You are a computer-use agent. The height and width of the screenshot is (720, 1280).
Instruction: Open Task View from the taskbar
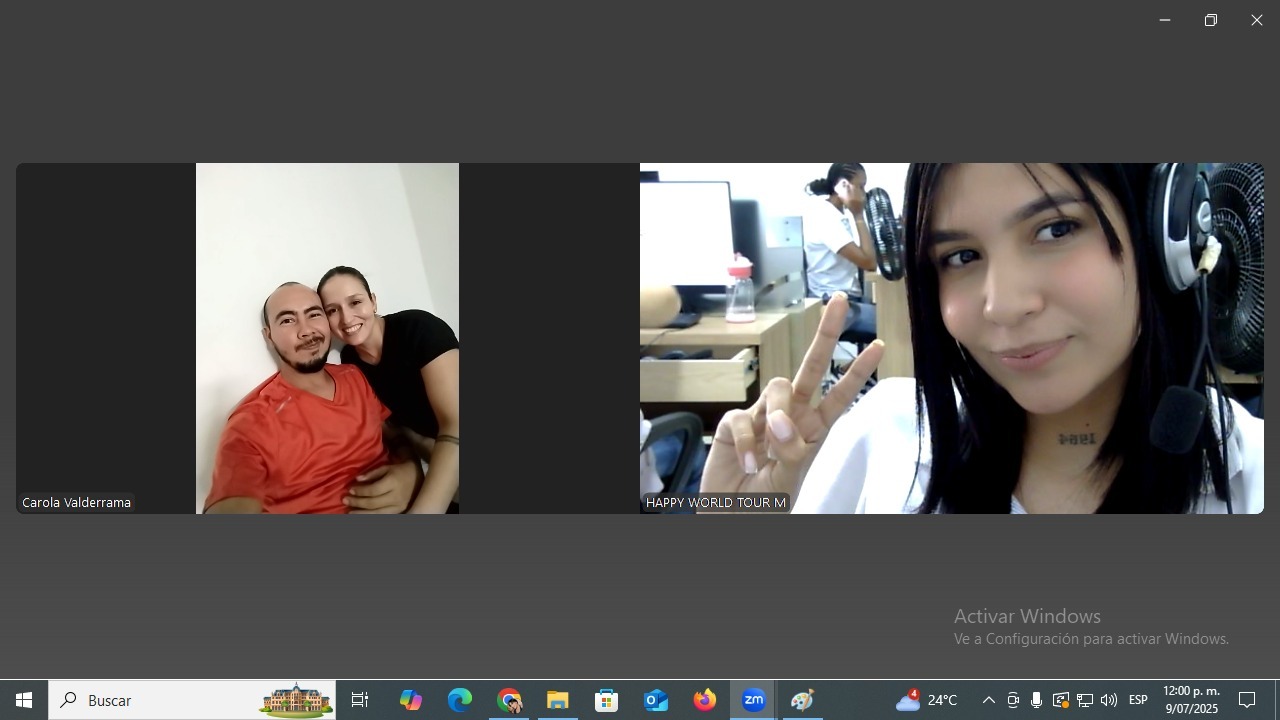(x=360, y=700)
